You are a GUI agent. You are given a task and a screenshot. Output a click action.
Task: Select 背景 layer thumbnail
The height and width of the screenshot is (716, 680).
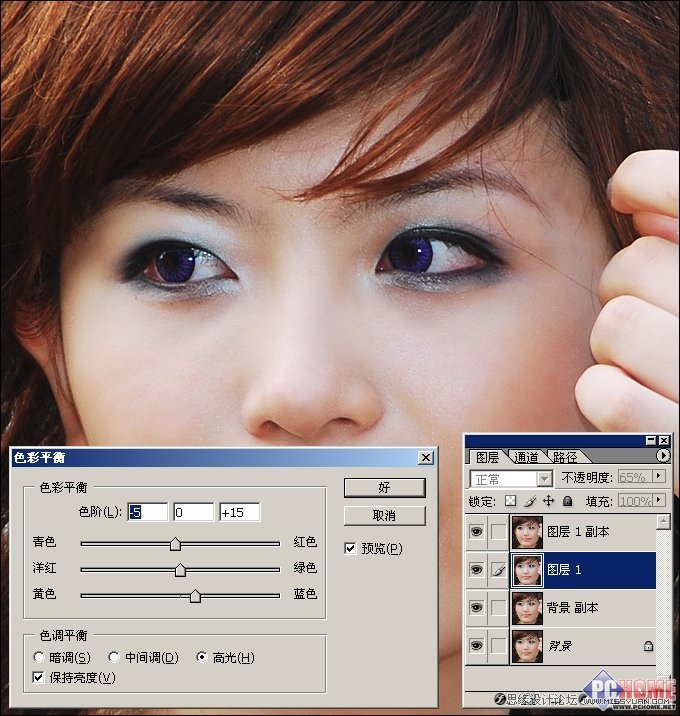tap(527, 646)
